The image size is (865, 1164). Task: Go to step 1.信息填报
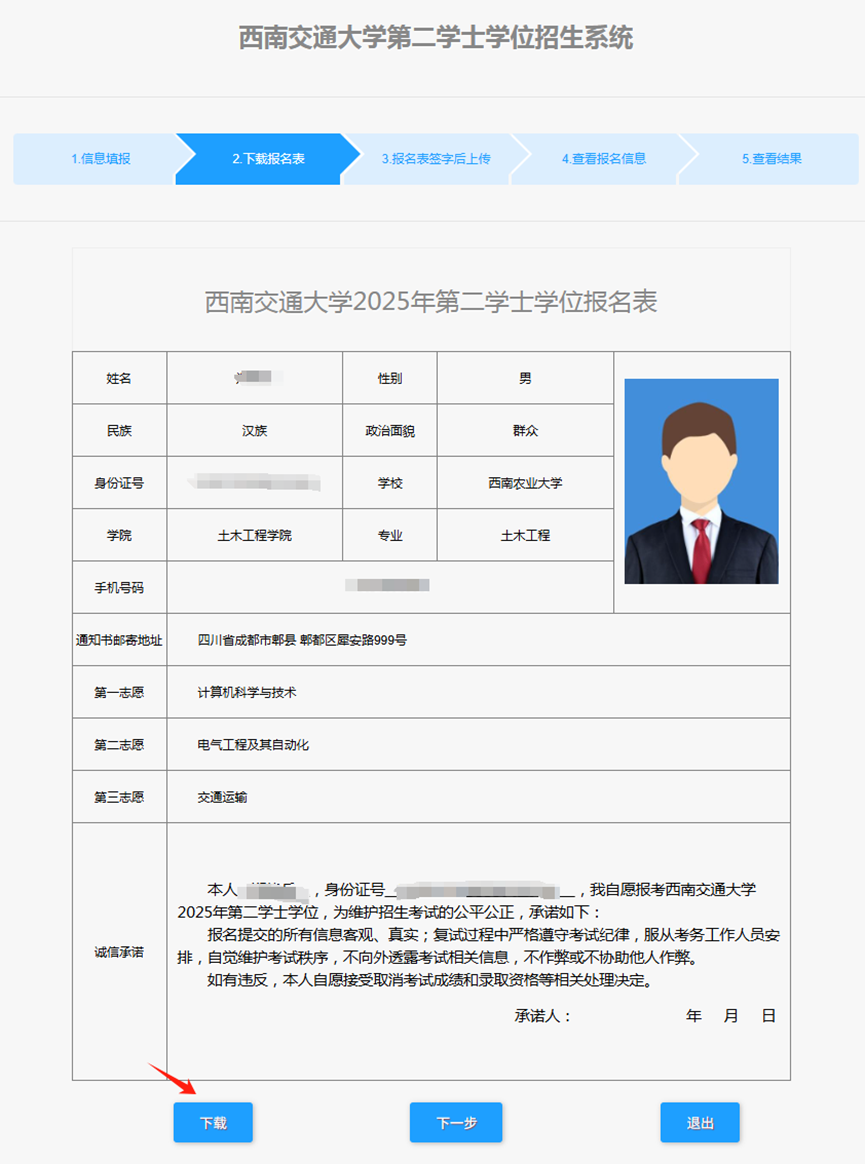tap(100, 159)
